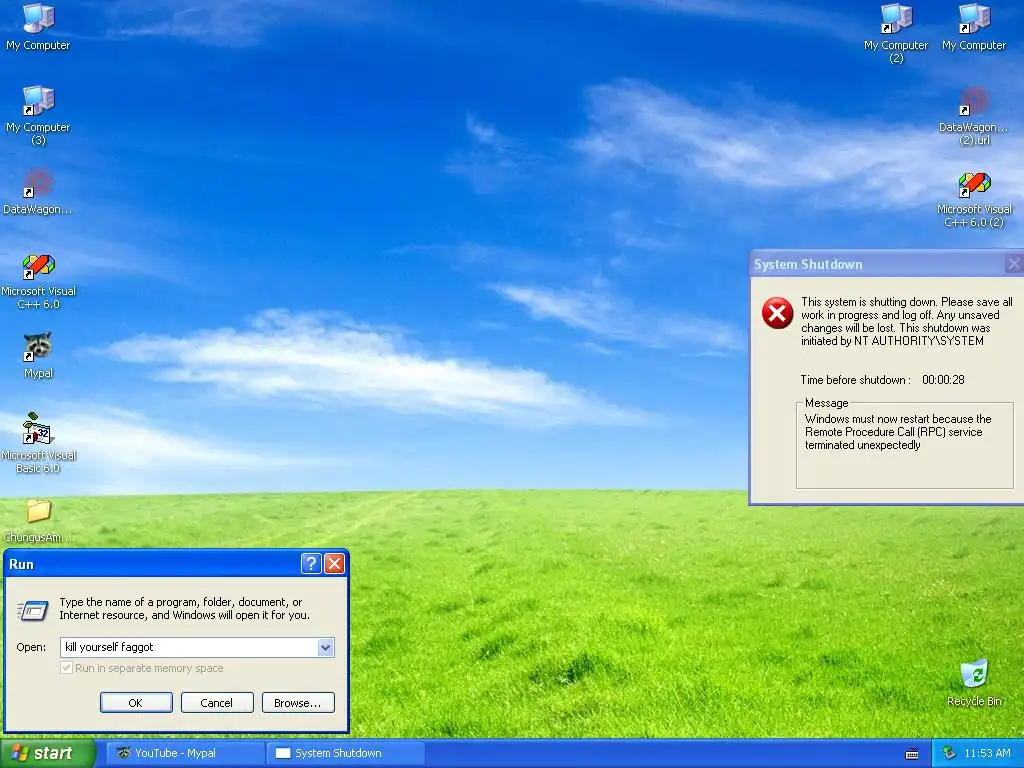The image size is (1024, 768).
Task: Click inside the Open text field in Run
Action: (x=189, y=647)
